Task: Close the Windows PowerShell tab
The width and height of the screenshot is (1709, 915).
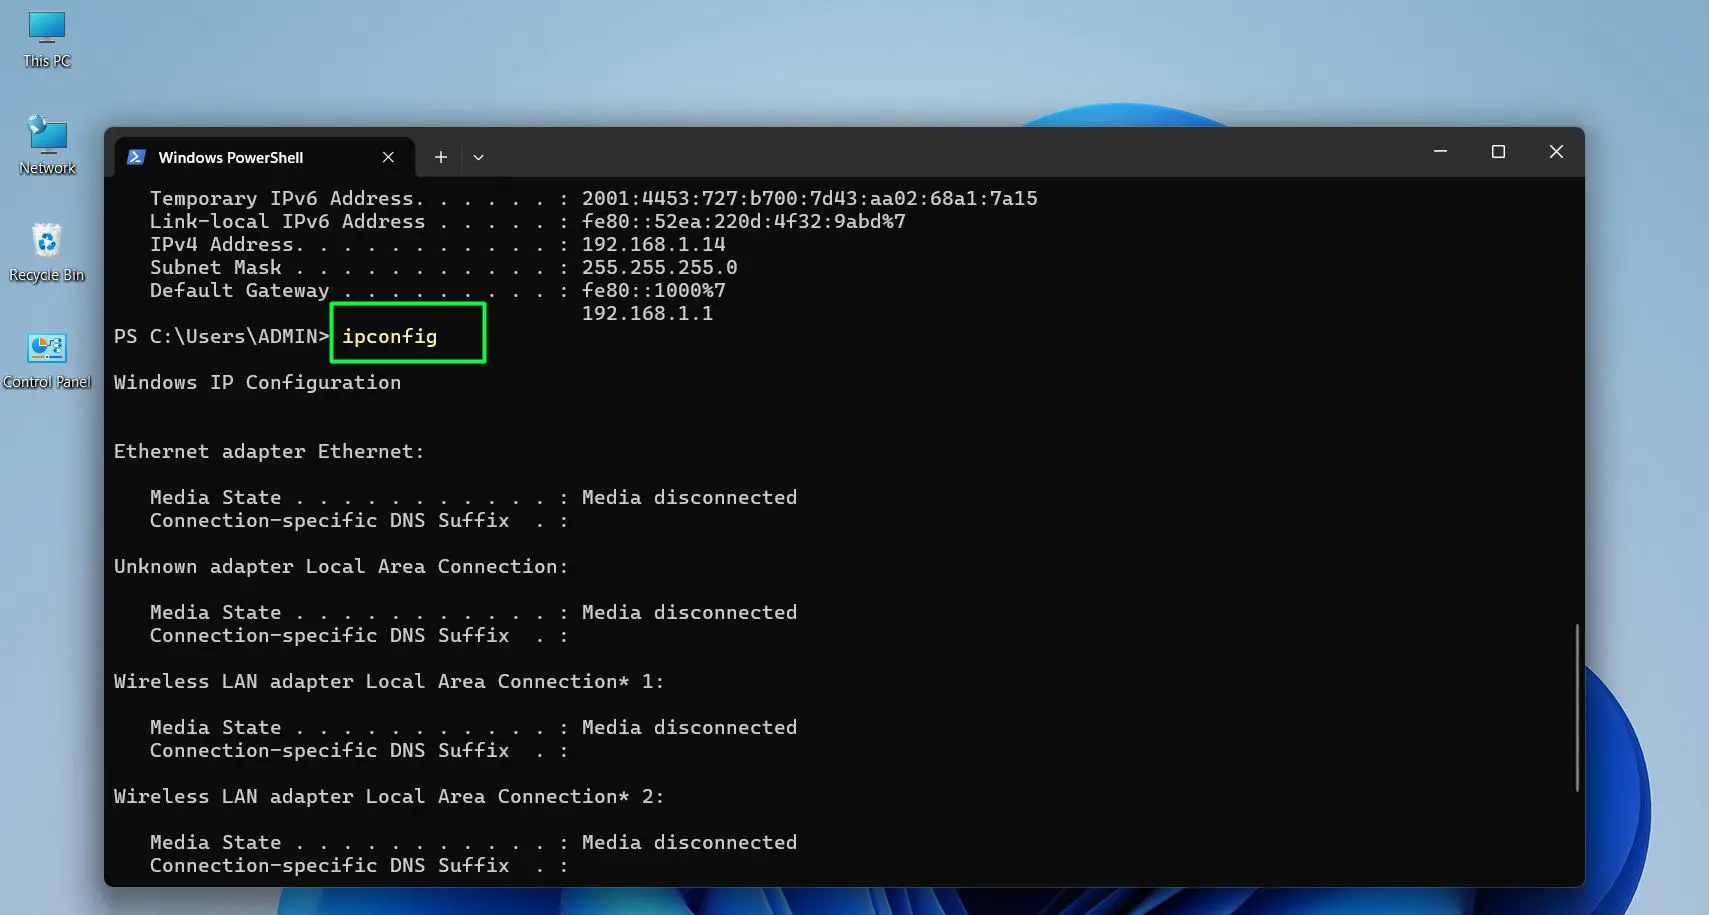Action: pyautogui.click(x=389, y=157)
